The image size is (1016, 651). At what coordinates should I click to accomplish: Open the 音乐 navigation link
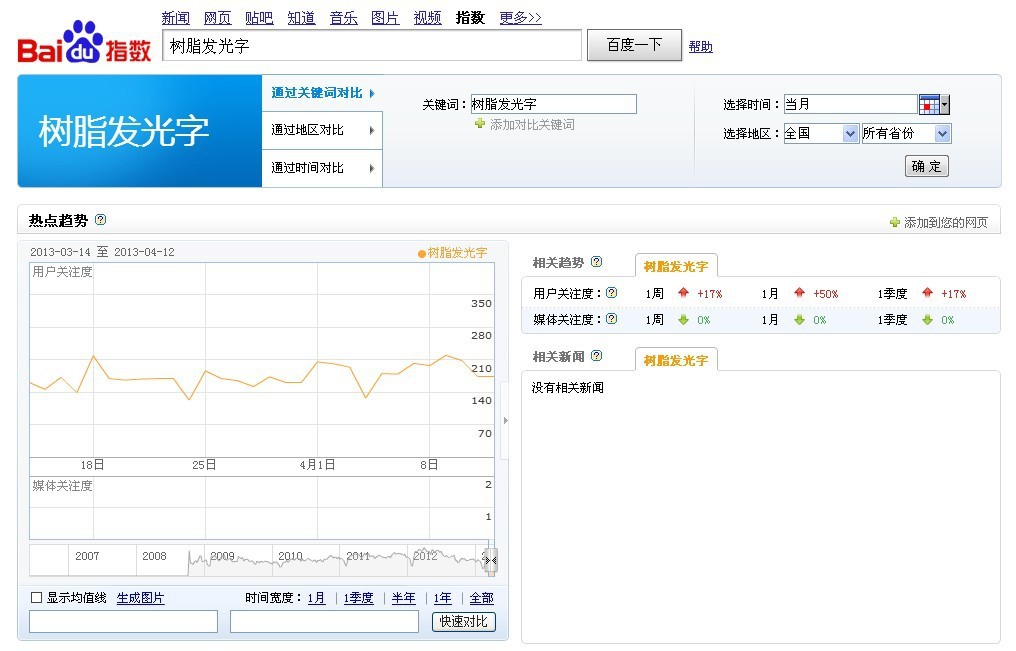click(x=343, y=17)
